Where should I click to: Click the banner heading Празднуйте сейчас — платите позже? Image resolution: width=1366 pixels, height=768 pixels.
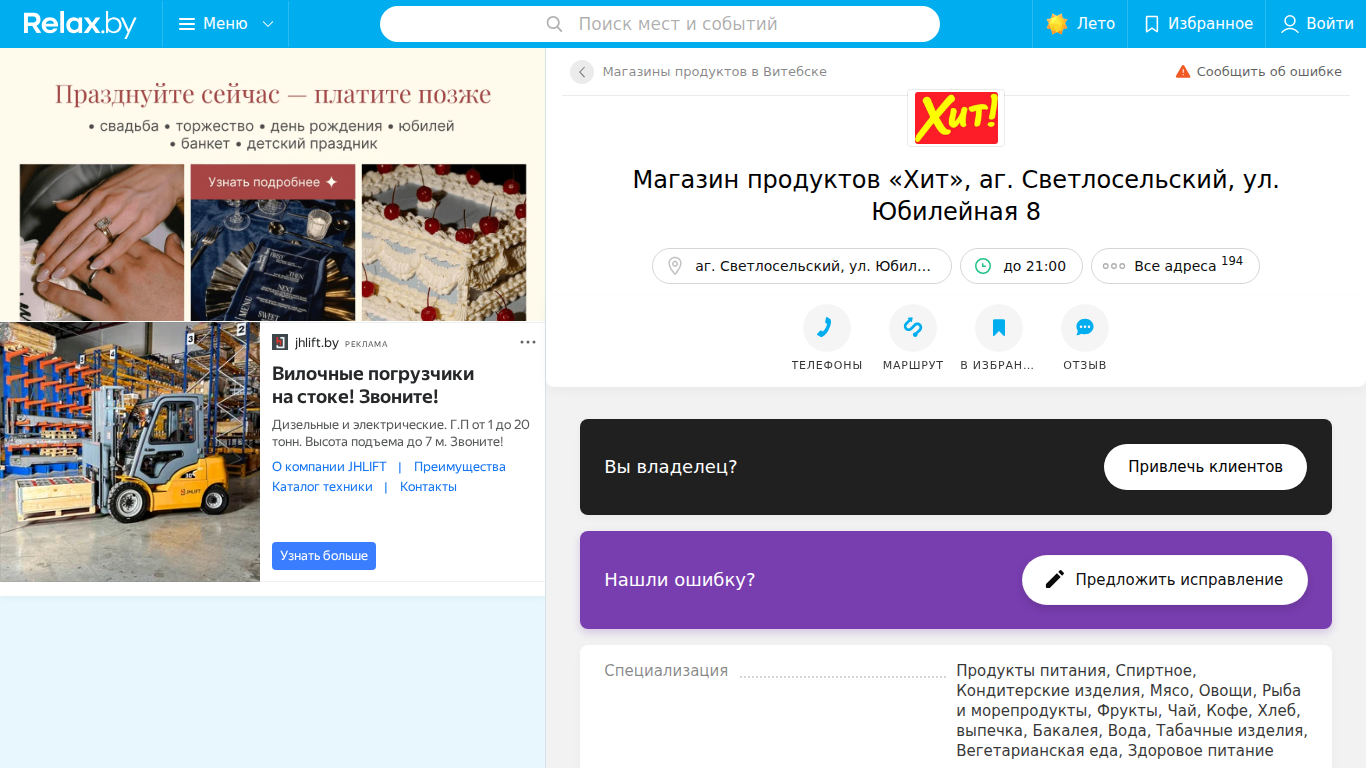(x=273, y=95)
